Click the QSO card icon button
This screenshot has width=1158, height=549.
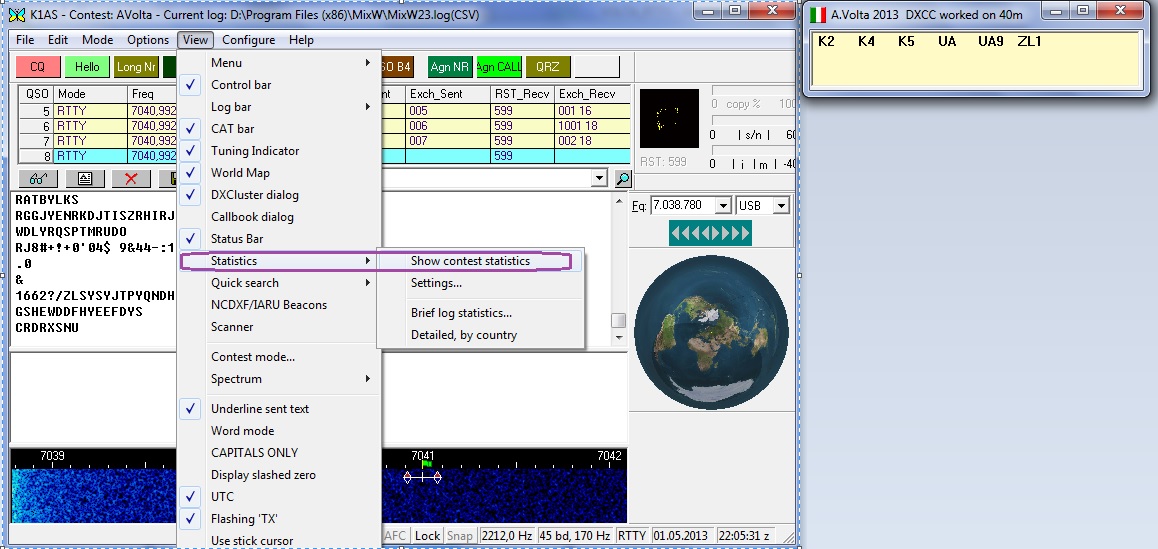point(84,178)
